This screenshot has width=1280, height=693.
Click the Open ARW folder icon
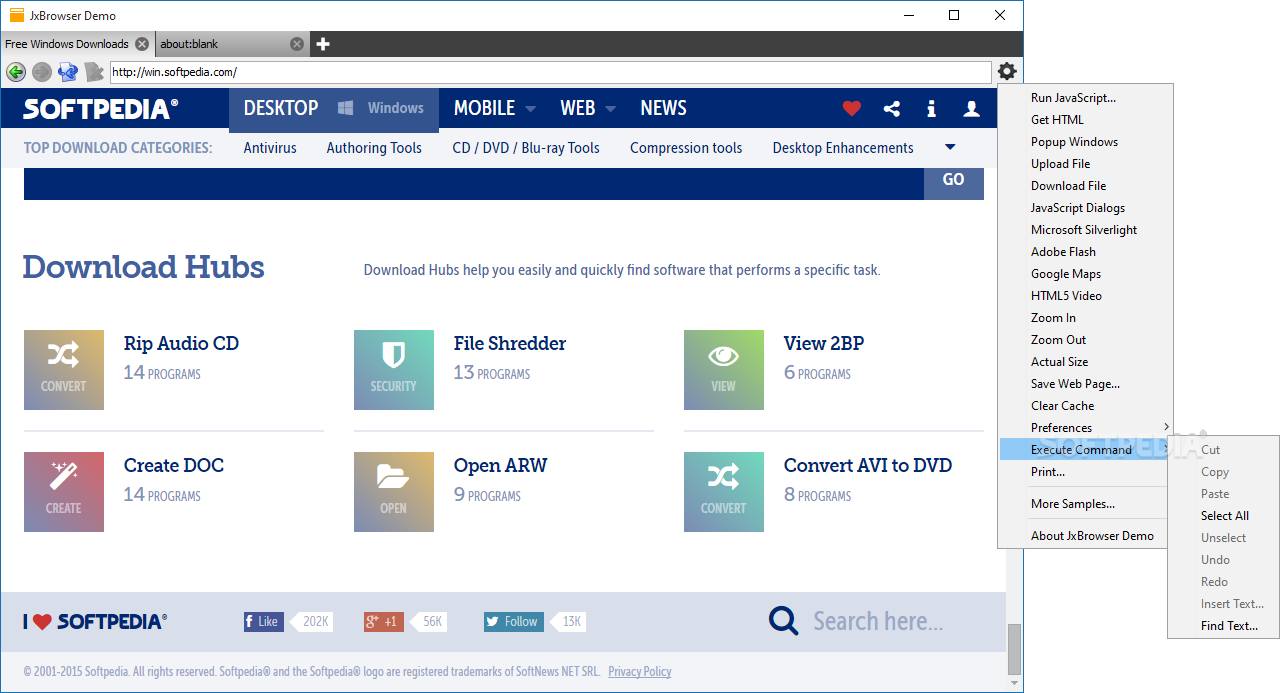tap(394, 492)
